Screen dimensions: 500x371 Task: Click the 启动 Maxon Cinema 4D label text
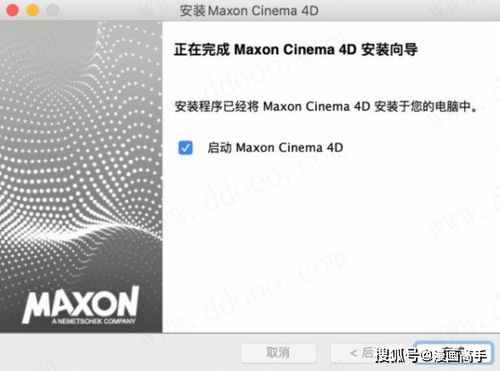tap(275, 148)
